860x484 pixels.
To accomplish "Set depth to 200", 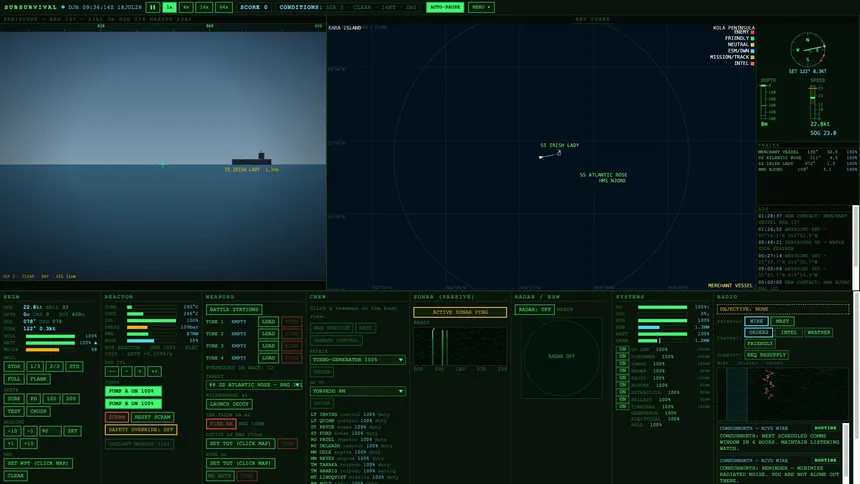I will tap(71, 398).
